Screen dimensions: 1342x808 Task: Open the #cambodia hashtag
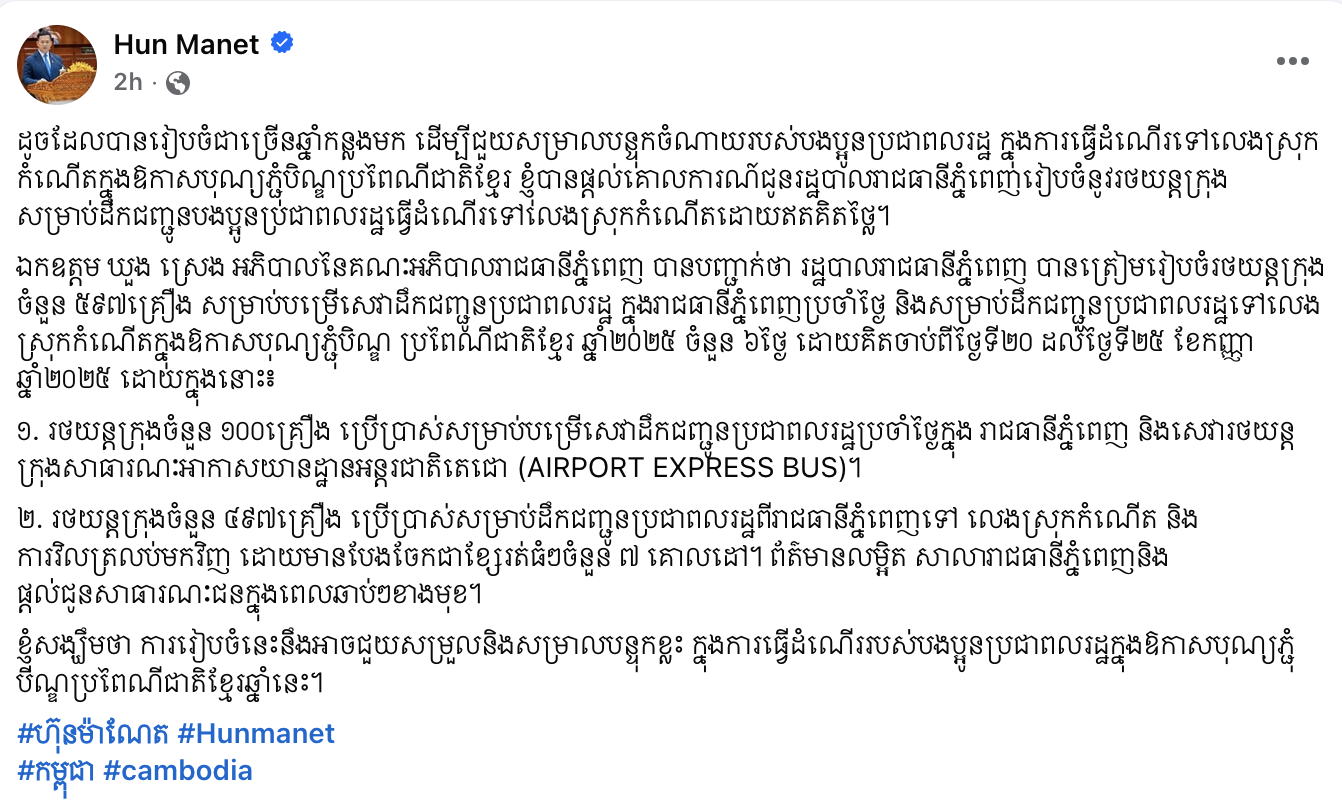coord(177,771)
